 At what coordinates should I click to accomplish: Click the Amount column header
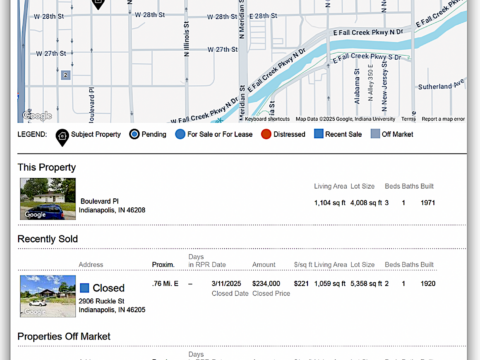(x=264, y=265)
